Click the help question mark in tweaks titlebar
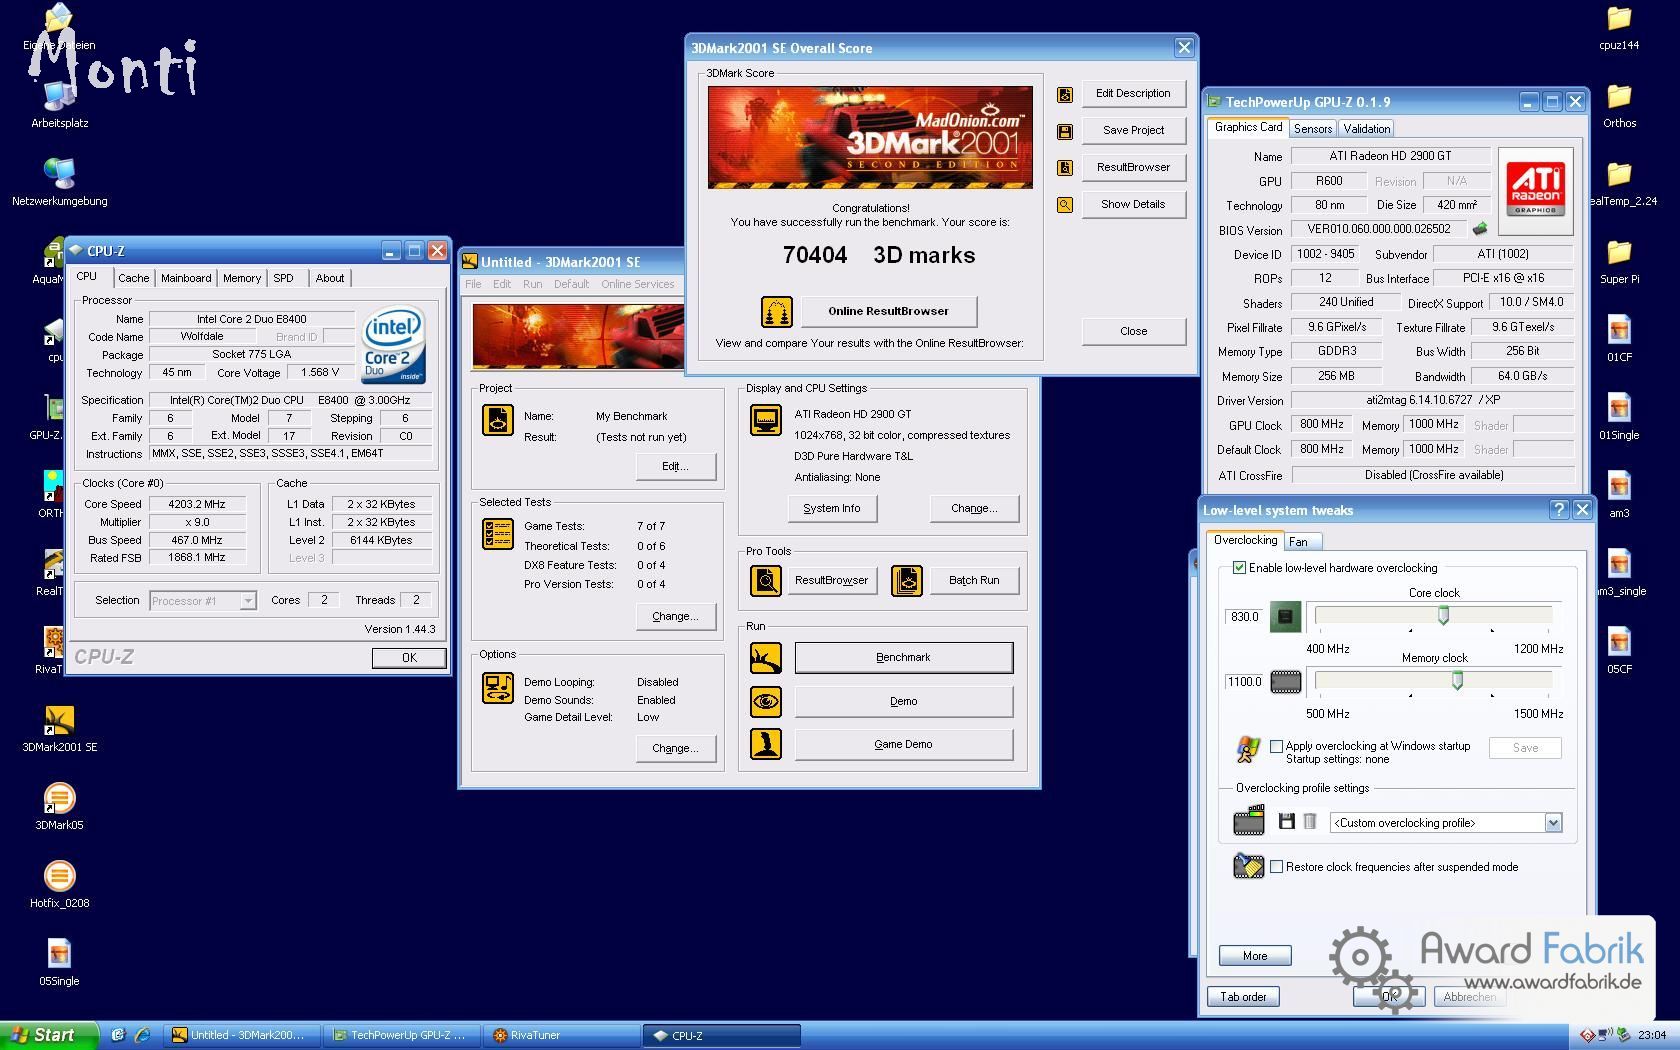The height and width of the screenshot is (1050, 1680). point(1558,510)
